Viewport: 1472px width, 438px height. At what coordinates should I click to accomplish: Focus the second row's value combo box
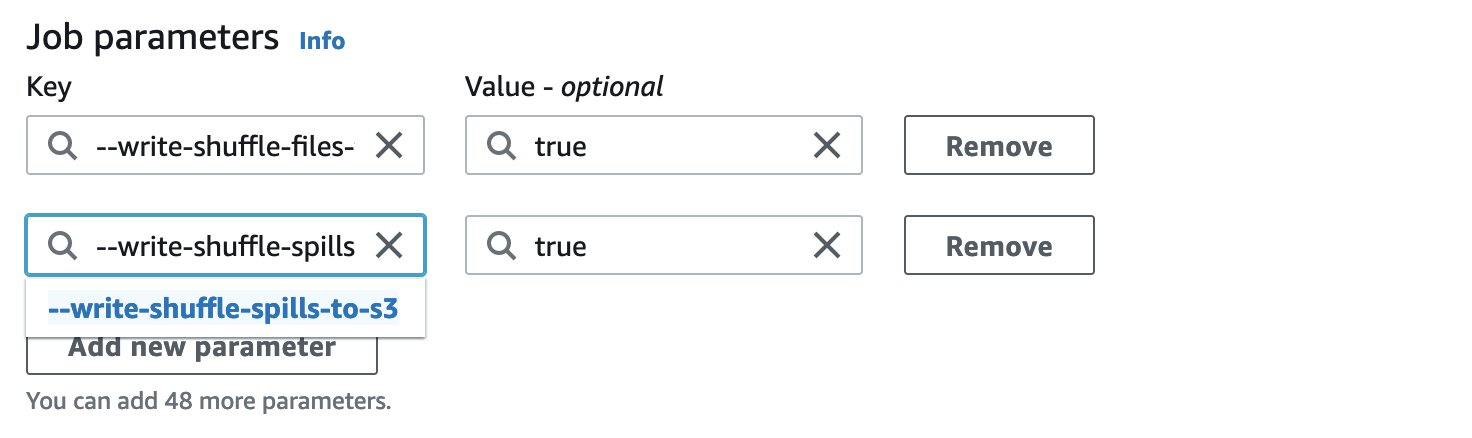click(x=664, y=246)
